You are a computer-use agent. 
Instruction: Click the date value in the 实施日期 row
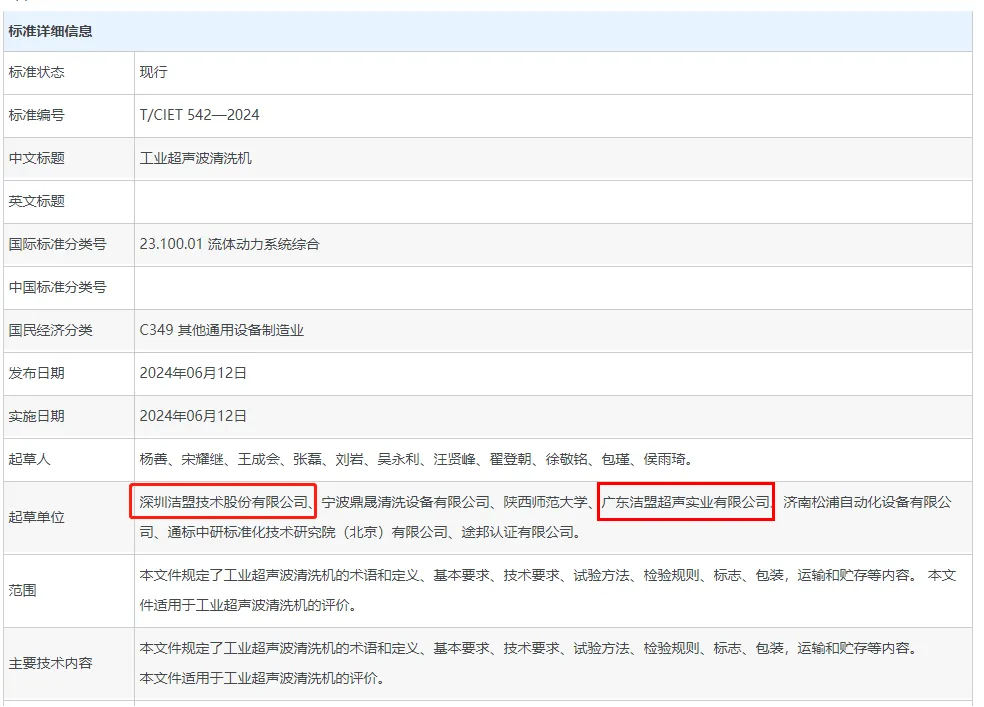pyautogui.click(x=193, y=416)
